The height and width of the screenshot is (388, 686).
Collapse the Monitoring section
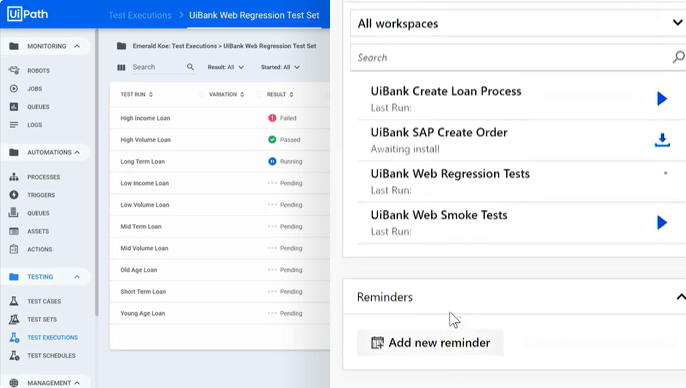77,46
